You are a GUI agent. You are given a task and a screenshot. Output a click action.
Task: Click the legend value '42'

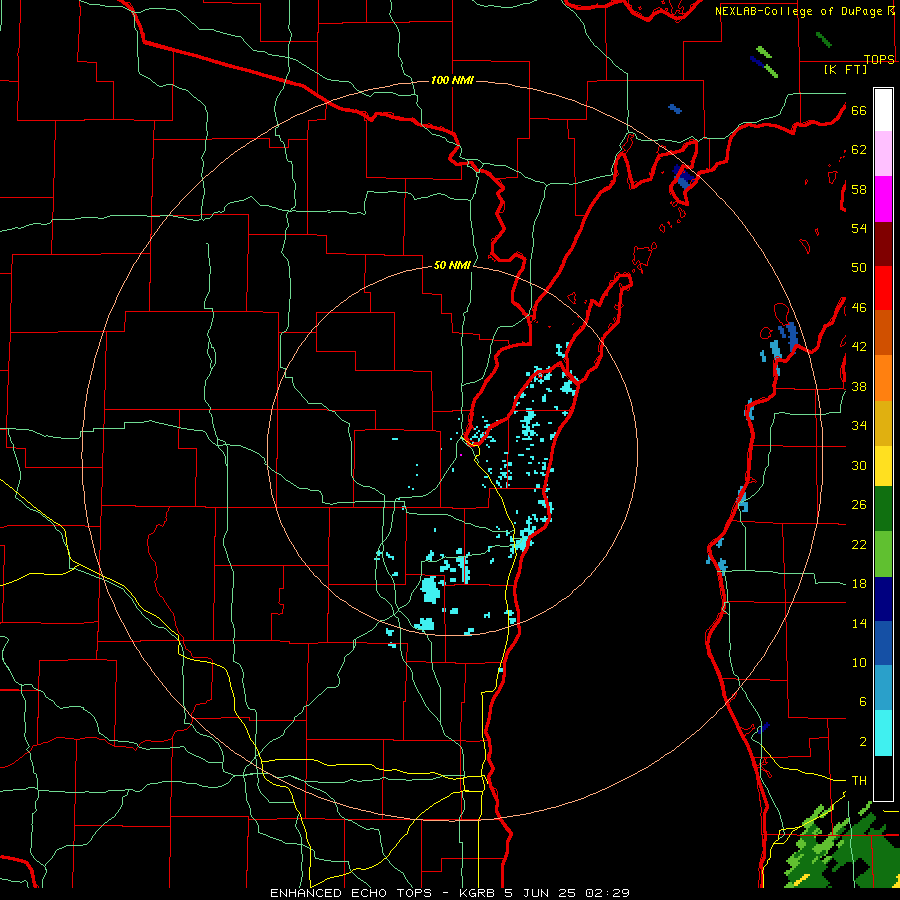(859, 347)
